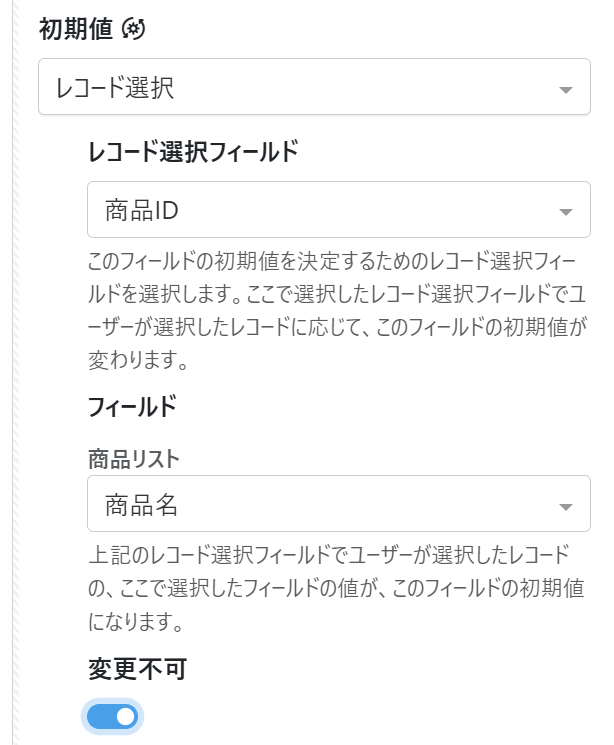Click the caret arrow in the 商品ID box
614x745 pixels.
[566, 212]
